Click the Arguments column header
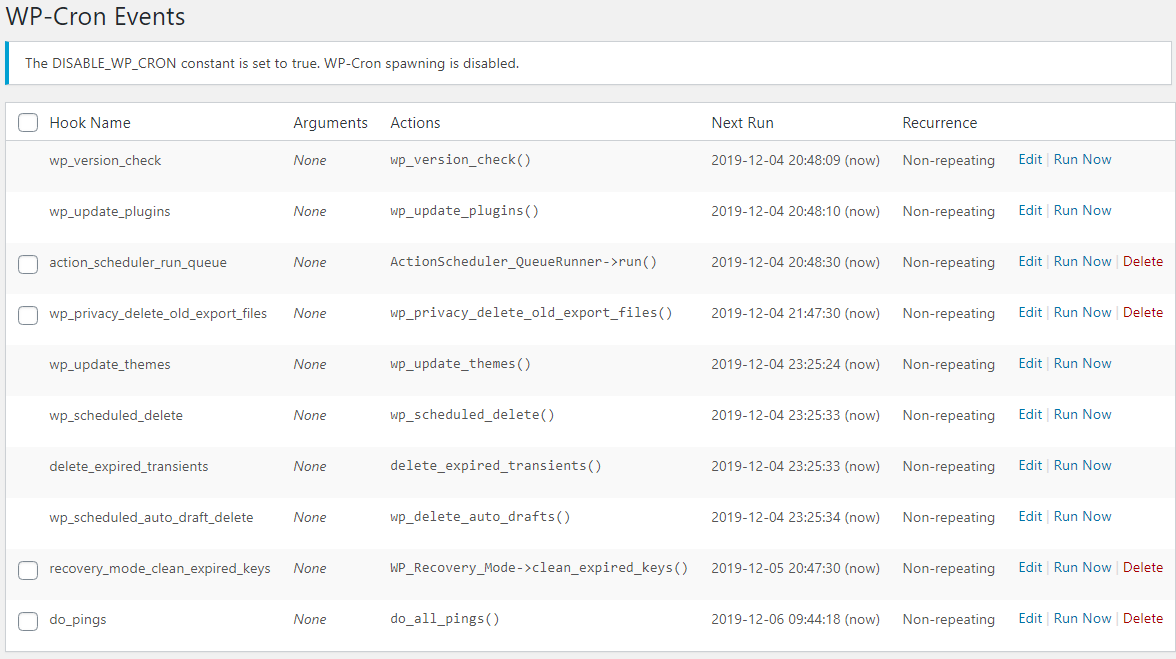The width and height of the screenshot is (1176, 659). point(330,123)
